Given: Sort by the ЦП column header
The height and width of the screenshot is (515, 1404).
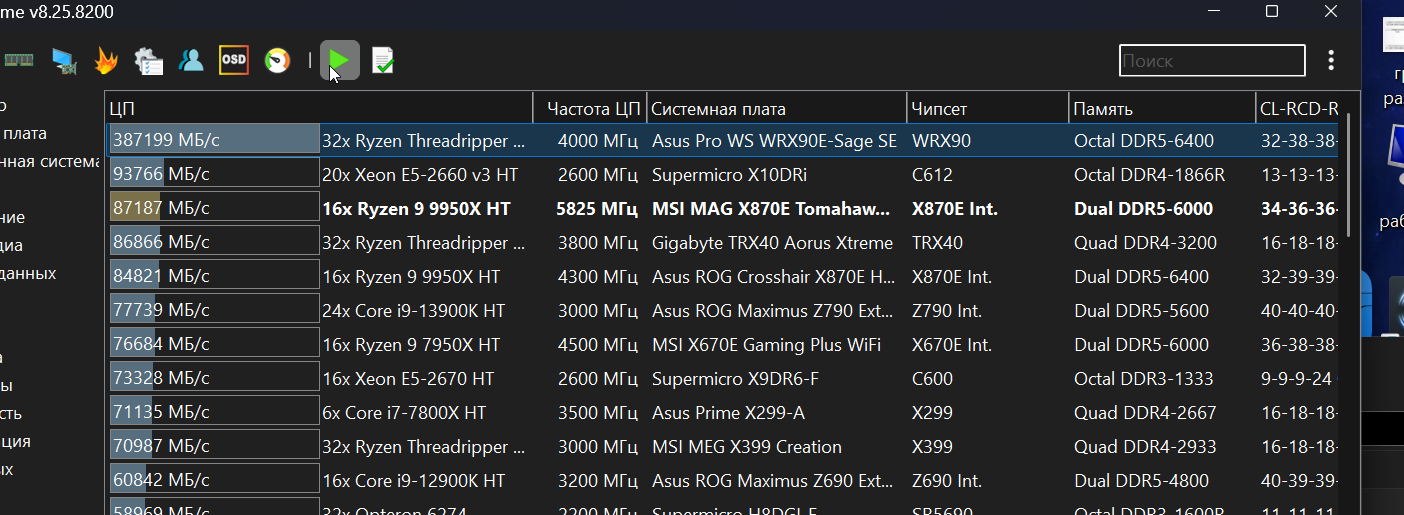Looking at the screenshot, I should pyautogui.click(x=320, y=109).
